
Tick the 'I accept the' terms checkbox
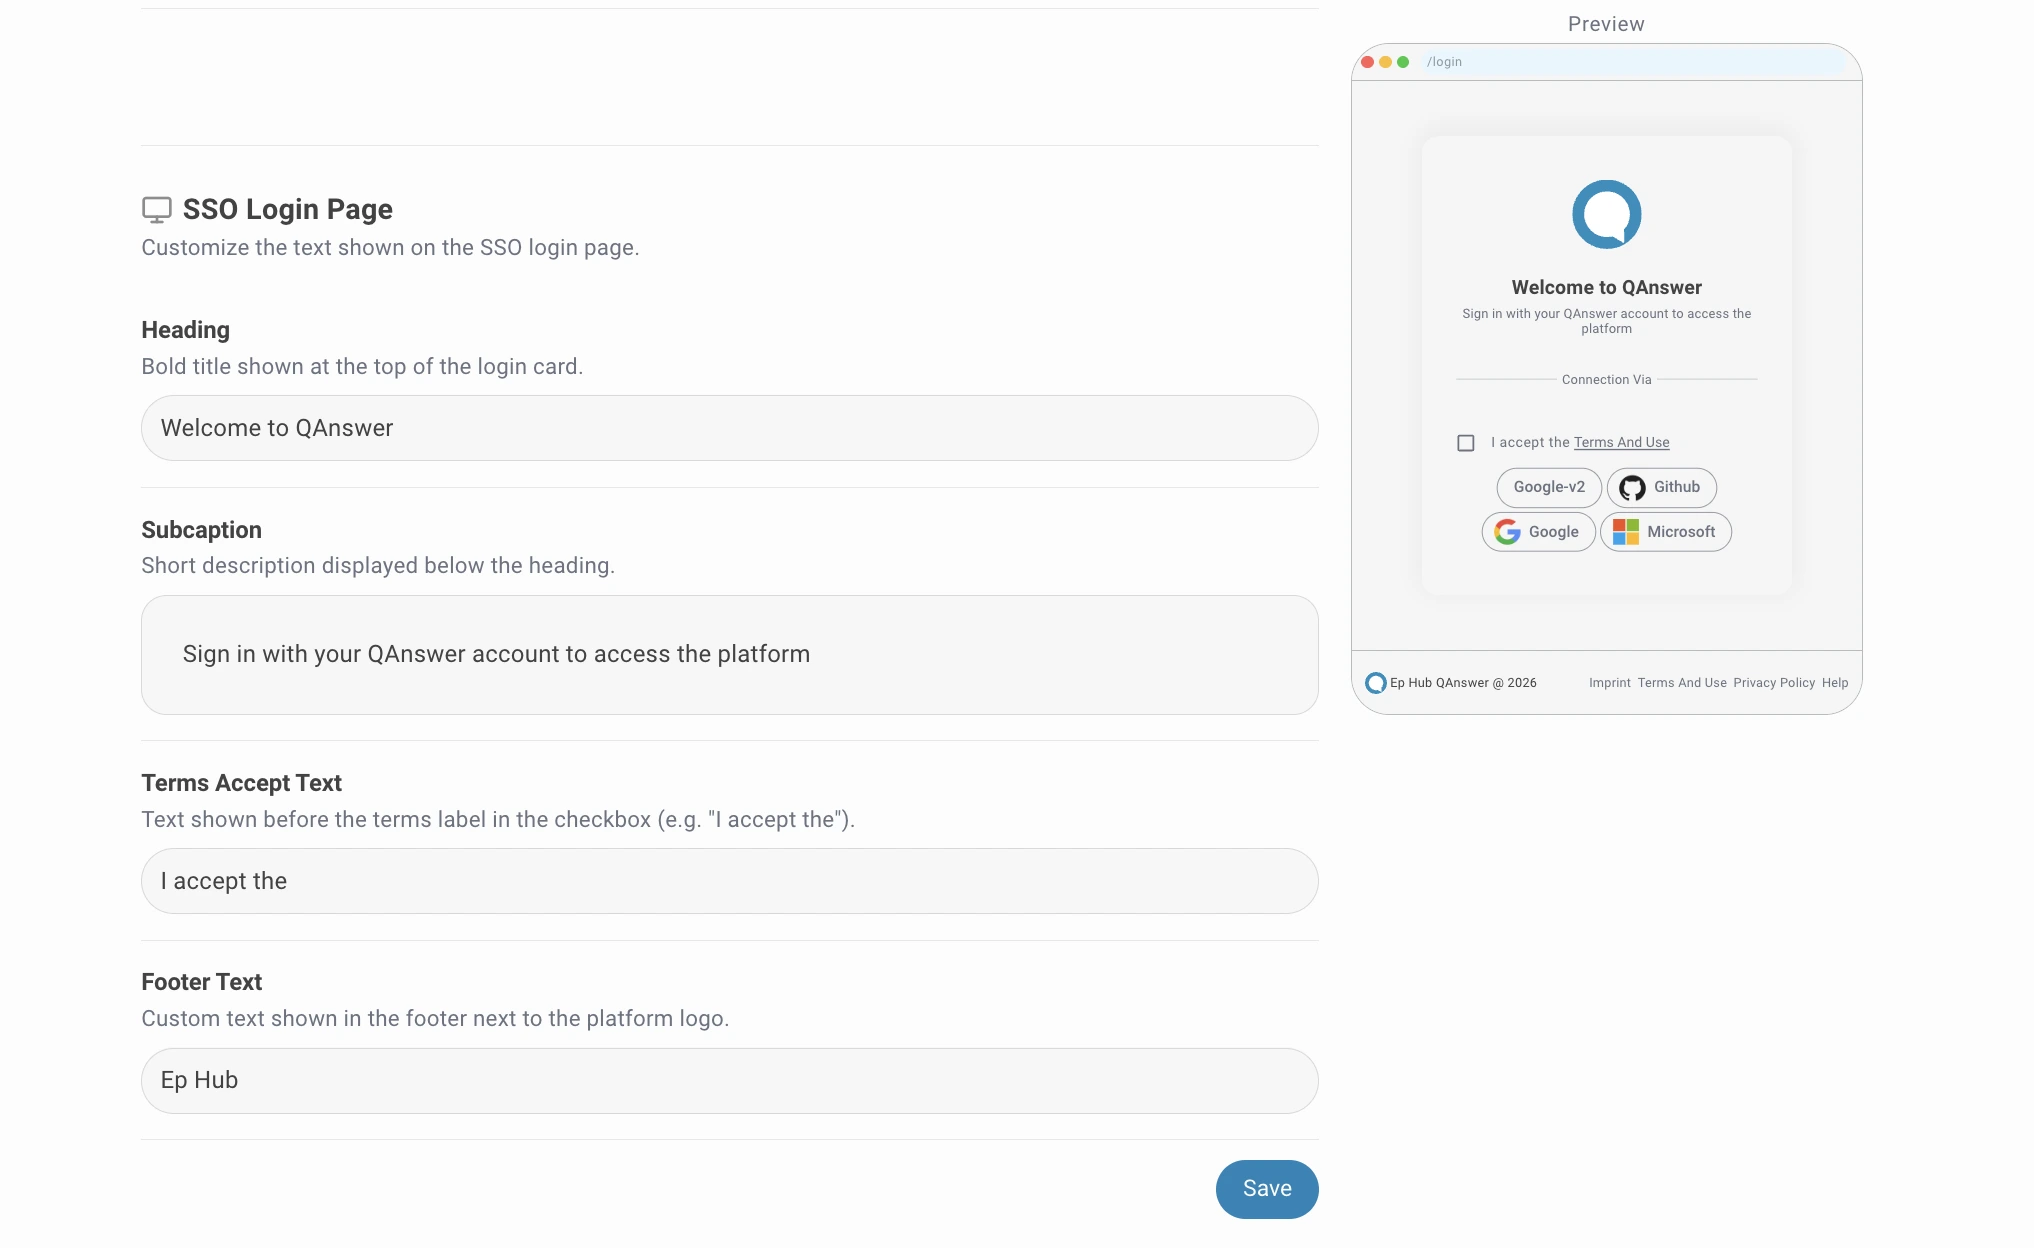pos(1466,443)
